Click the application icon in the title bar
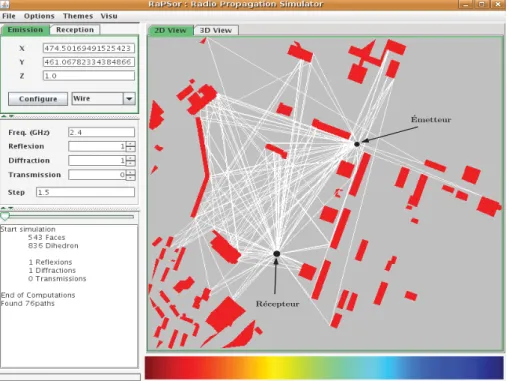The width and height of the screenshot is (509, 381). pos(5,4)
